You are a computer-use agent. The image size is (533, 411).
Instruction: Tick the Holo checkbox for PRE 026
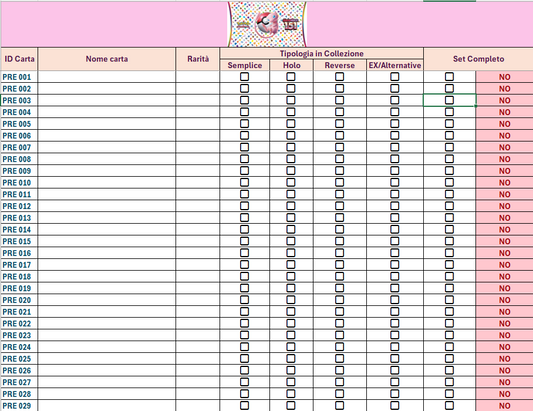pos(291,371)
